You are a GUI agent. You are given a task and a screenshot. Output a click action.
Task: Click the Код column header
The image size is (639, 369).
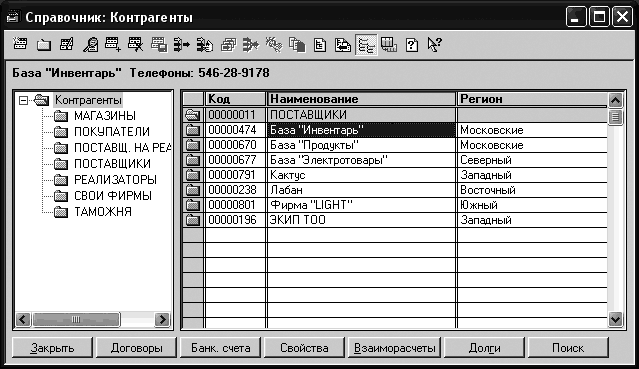click(x=235, y=99)
